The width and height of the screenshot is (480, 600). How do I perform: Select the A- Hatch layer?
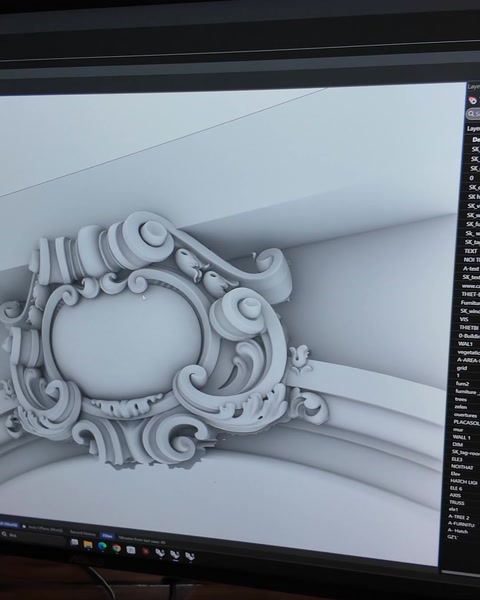(457, 530)
